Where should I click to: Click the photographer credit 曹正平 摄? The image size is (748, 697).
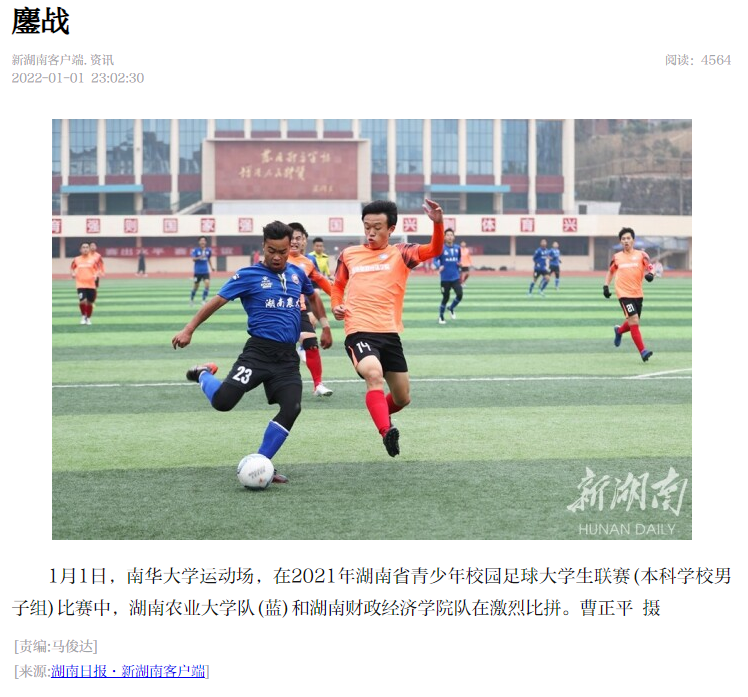(620, 608)
